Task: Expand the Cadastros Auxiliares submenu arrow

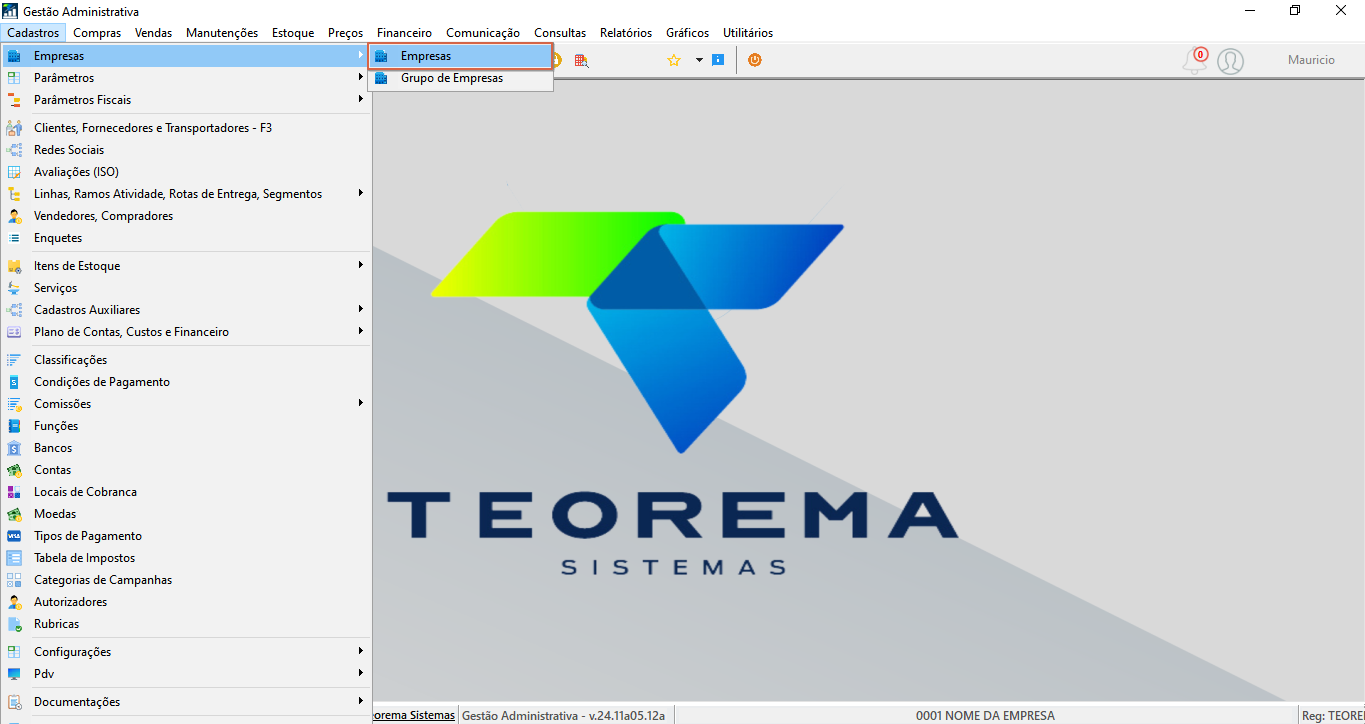Action: 361,310
